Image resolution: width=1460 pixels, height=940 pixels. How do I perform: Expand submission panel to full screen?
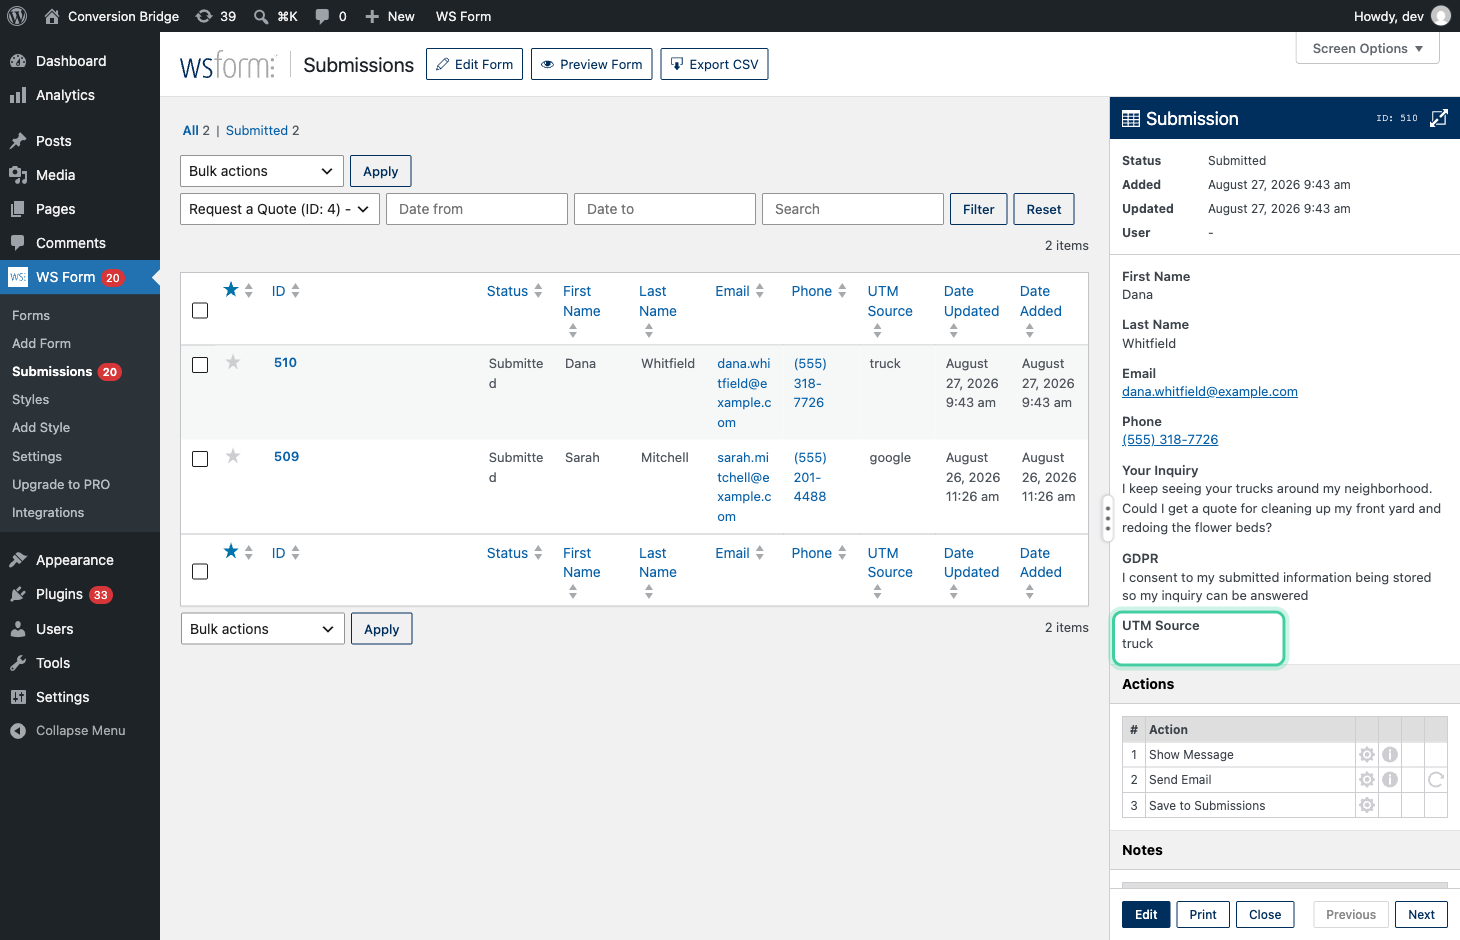pyautogui.click(x=1438, y=118)
